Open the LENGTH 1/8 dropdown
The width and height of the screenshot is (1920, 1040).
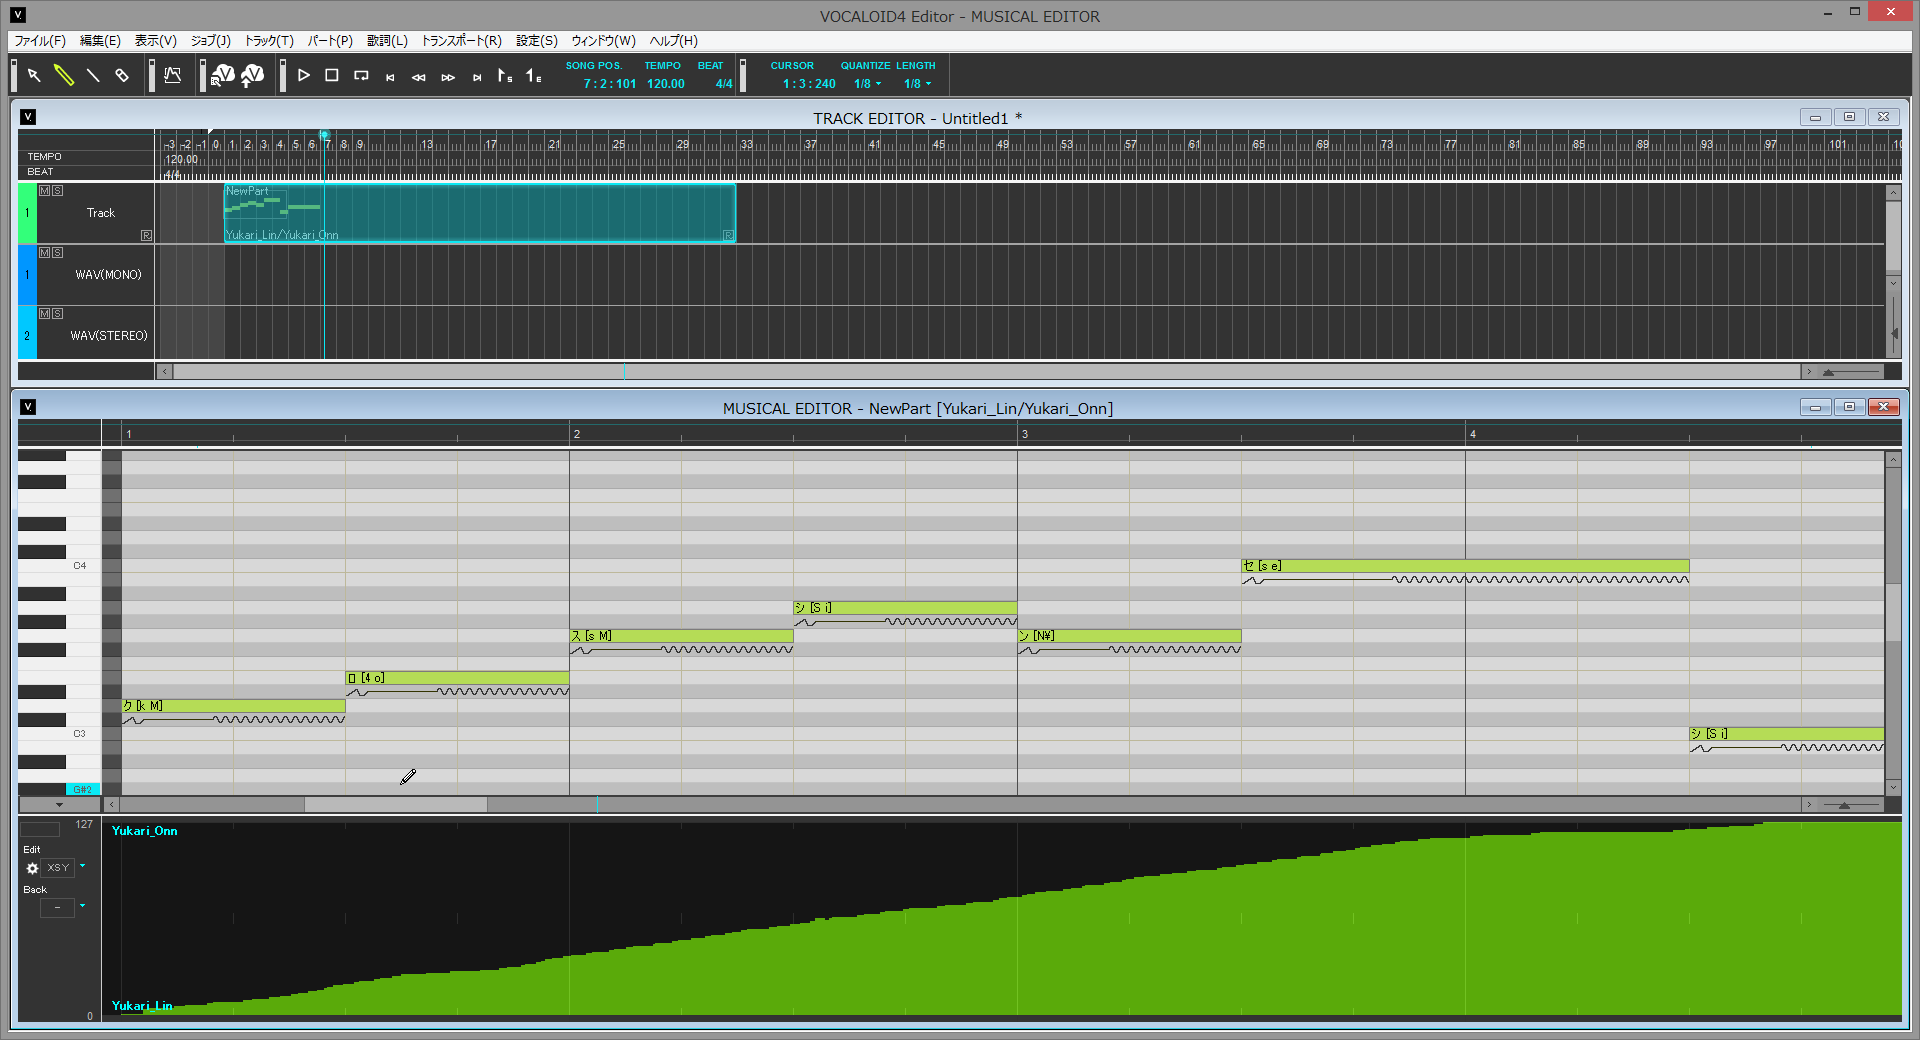point(917,84)
